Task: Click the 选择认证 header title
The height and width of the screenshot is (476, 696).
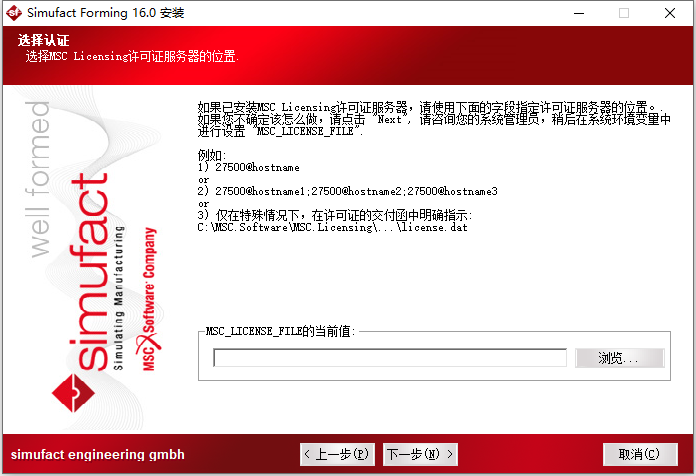Action: [44, 40]
